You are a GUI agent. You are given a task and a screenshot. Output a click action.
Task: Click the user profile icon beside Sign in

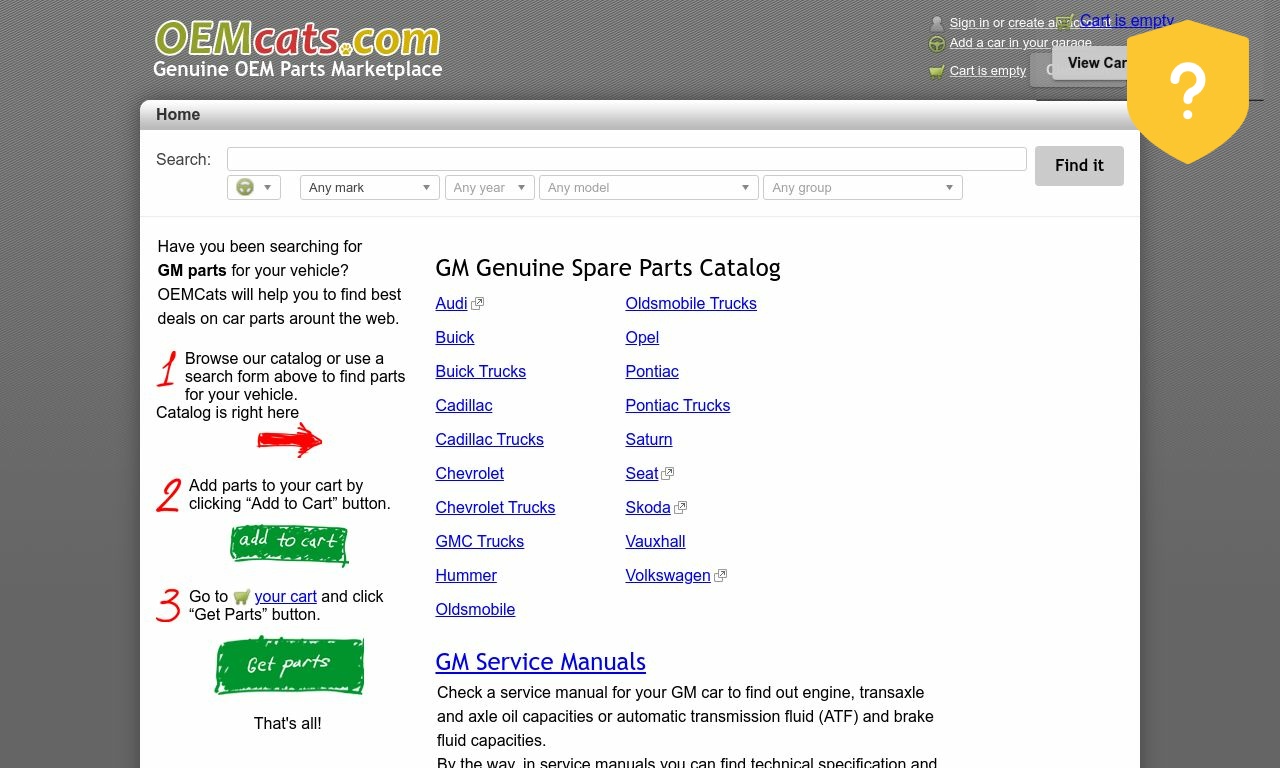[937, 23]
